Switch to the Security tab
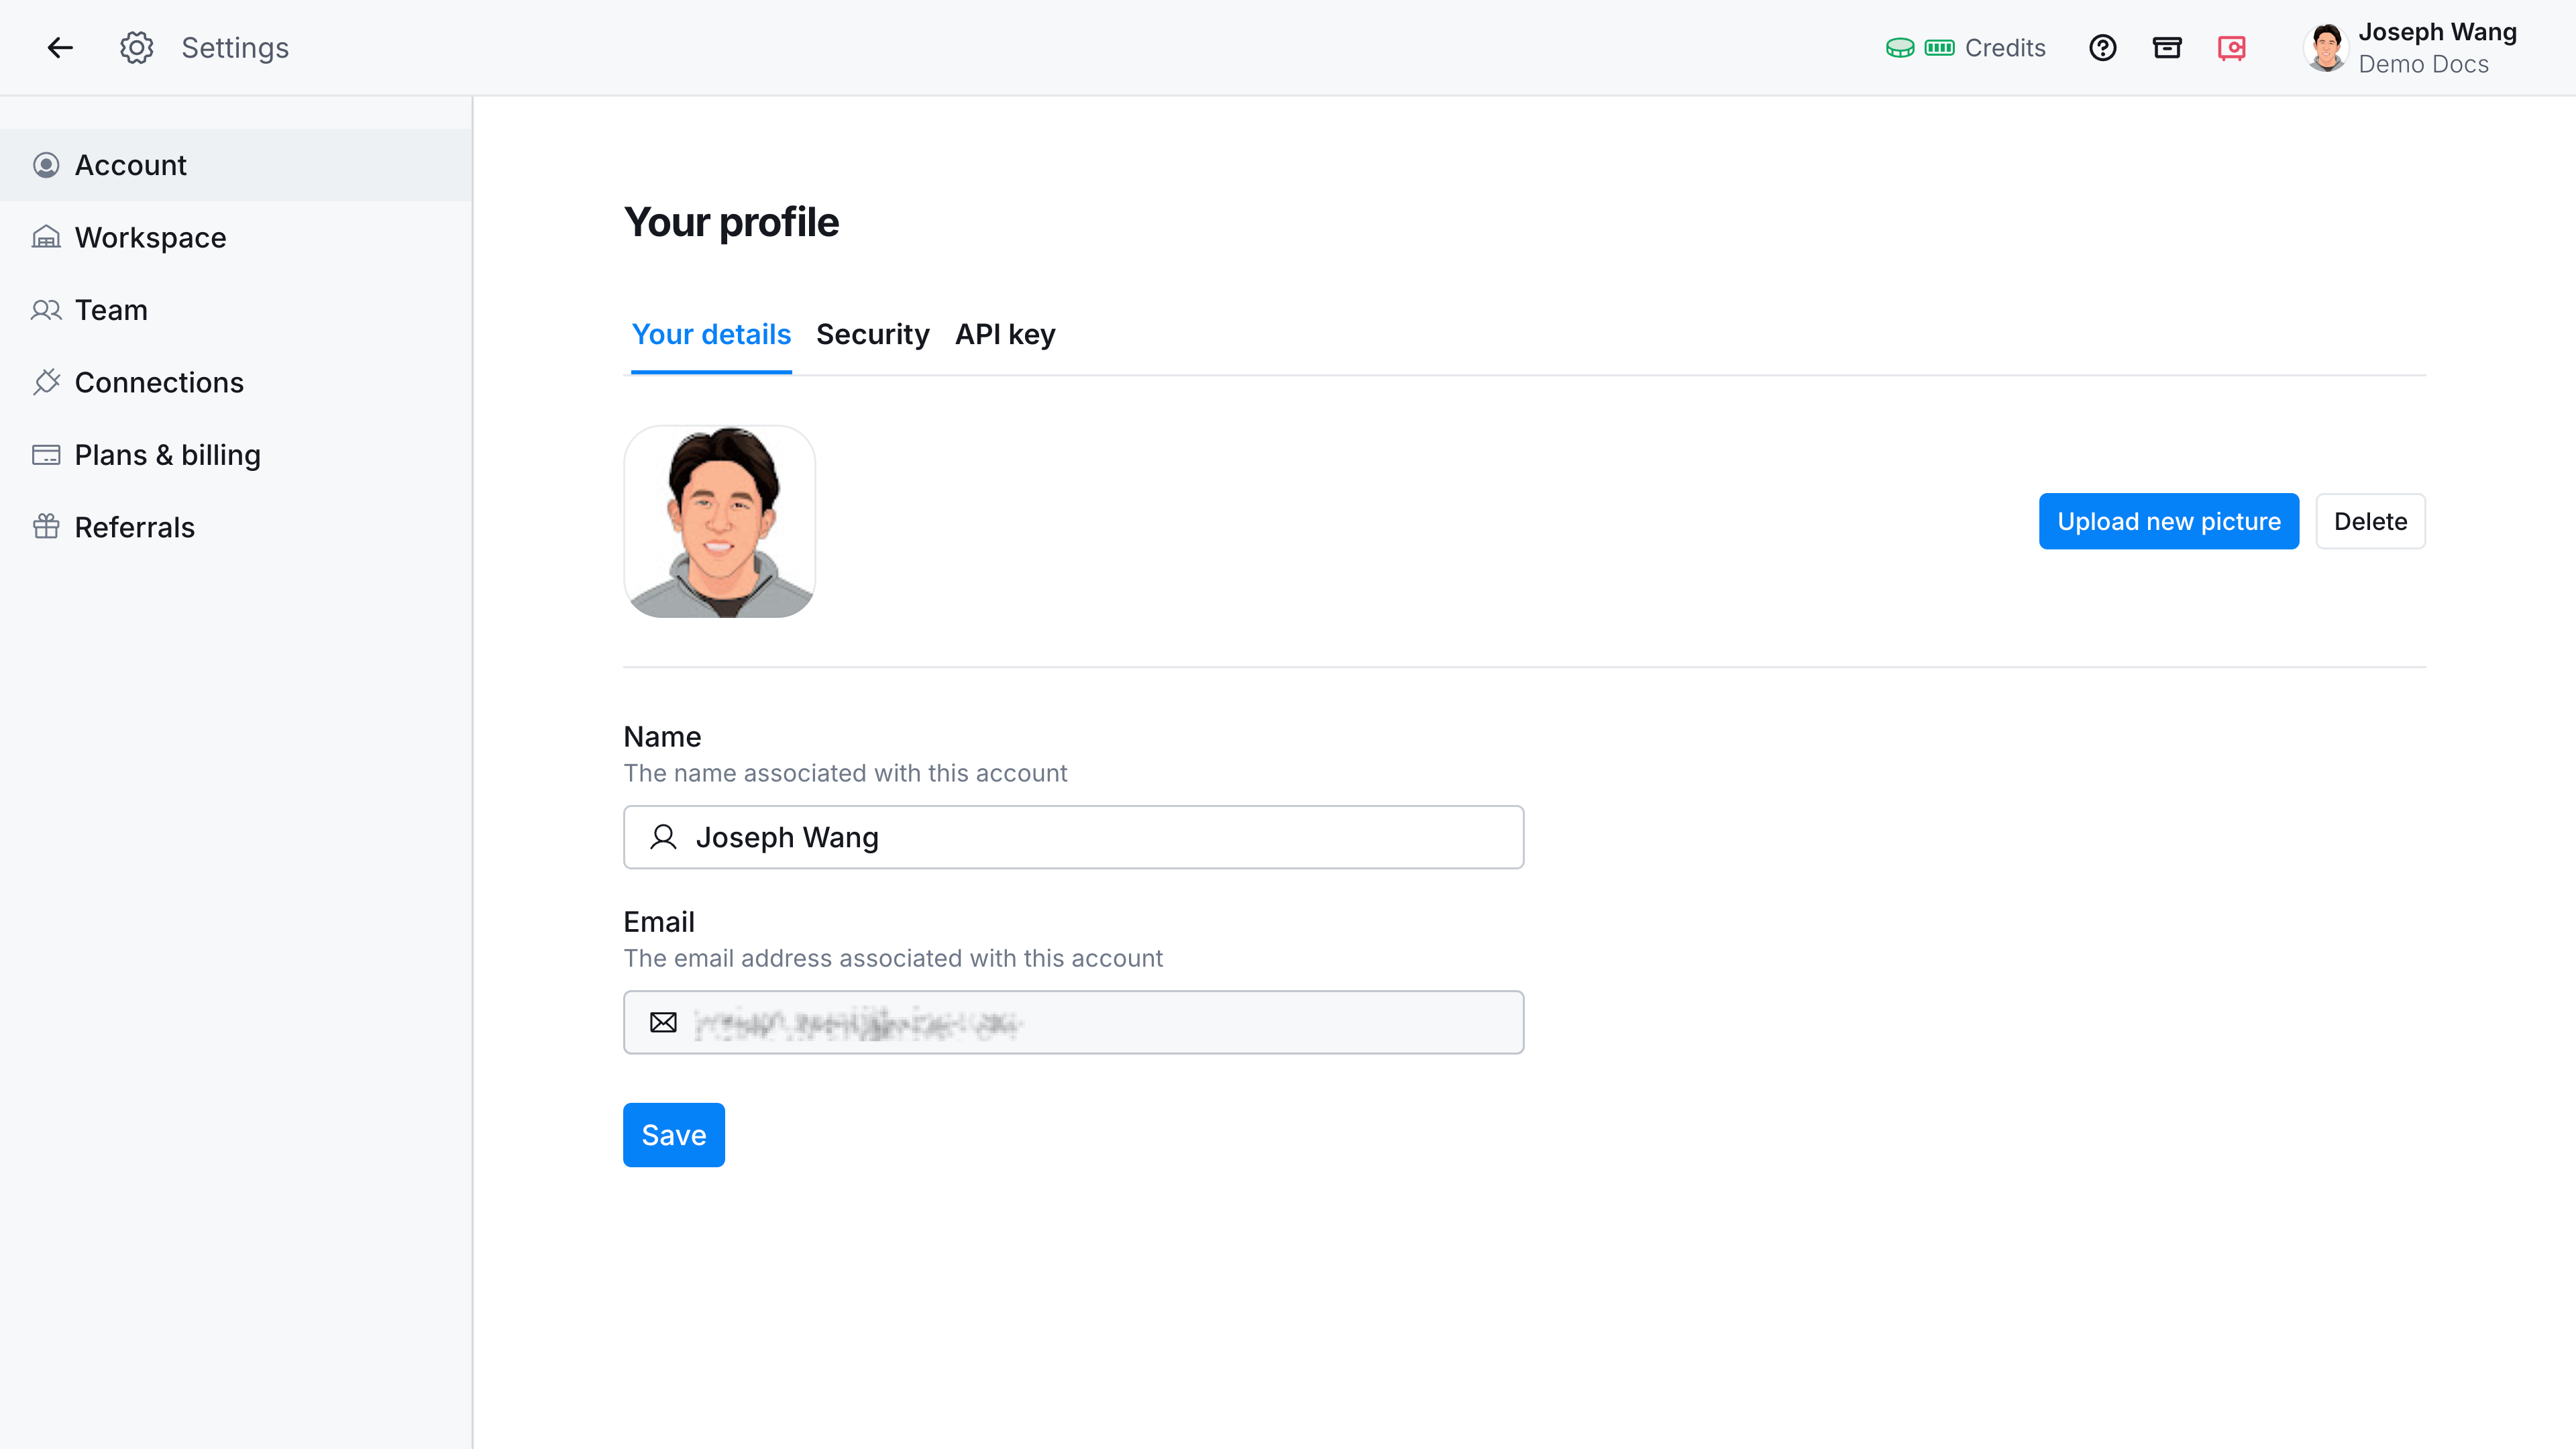2576x1449 pixels. click(x=872, y=334)
